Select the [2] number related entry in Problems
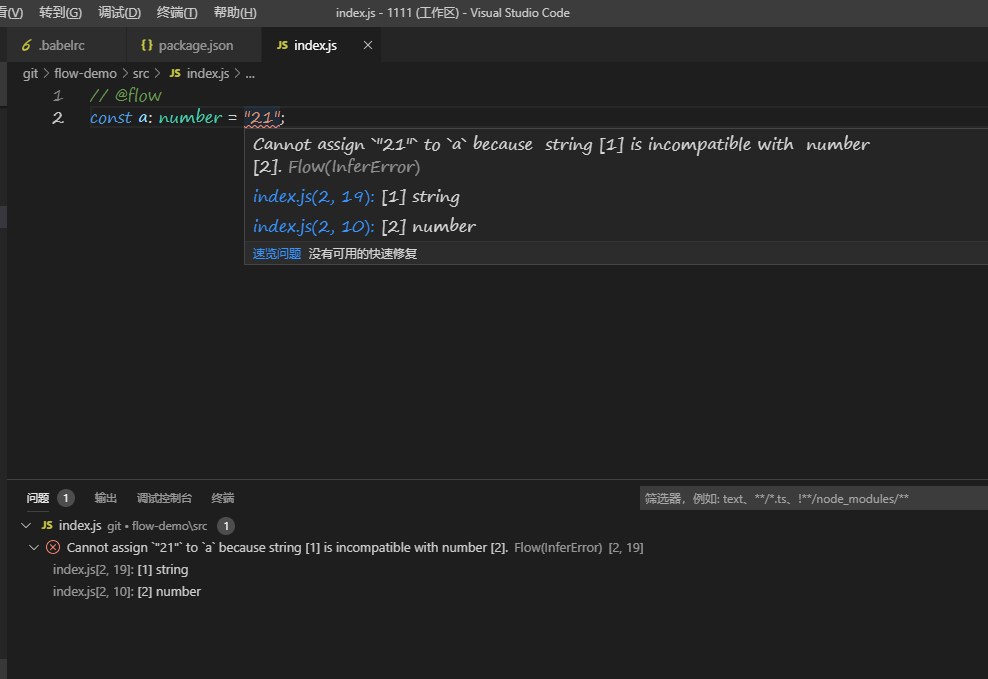 point(126,592)
